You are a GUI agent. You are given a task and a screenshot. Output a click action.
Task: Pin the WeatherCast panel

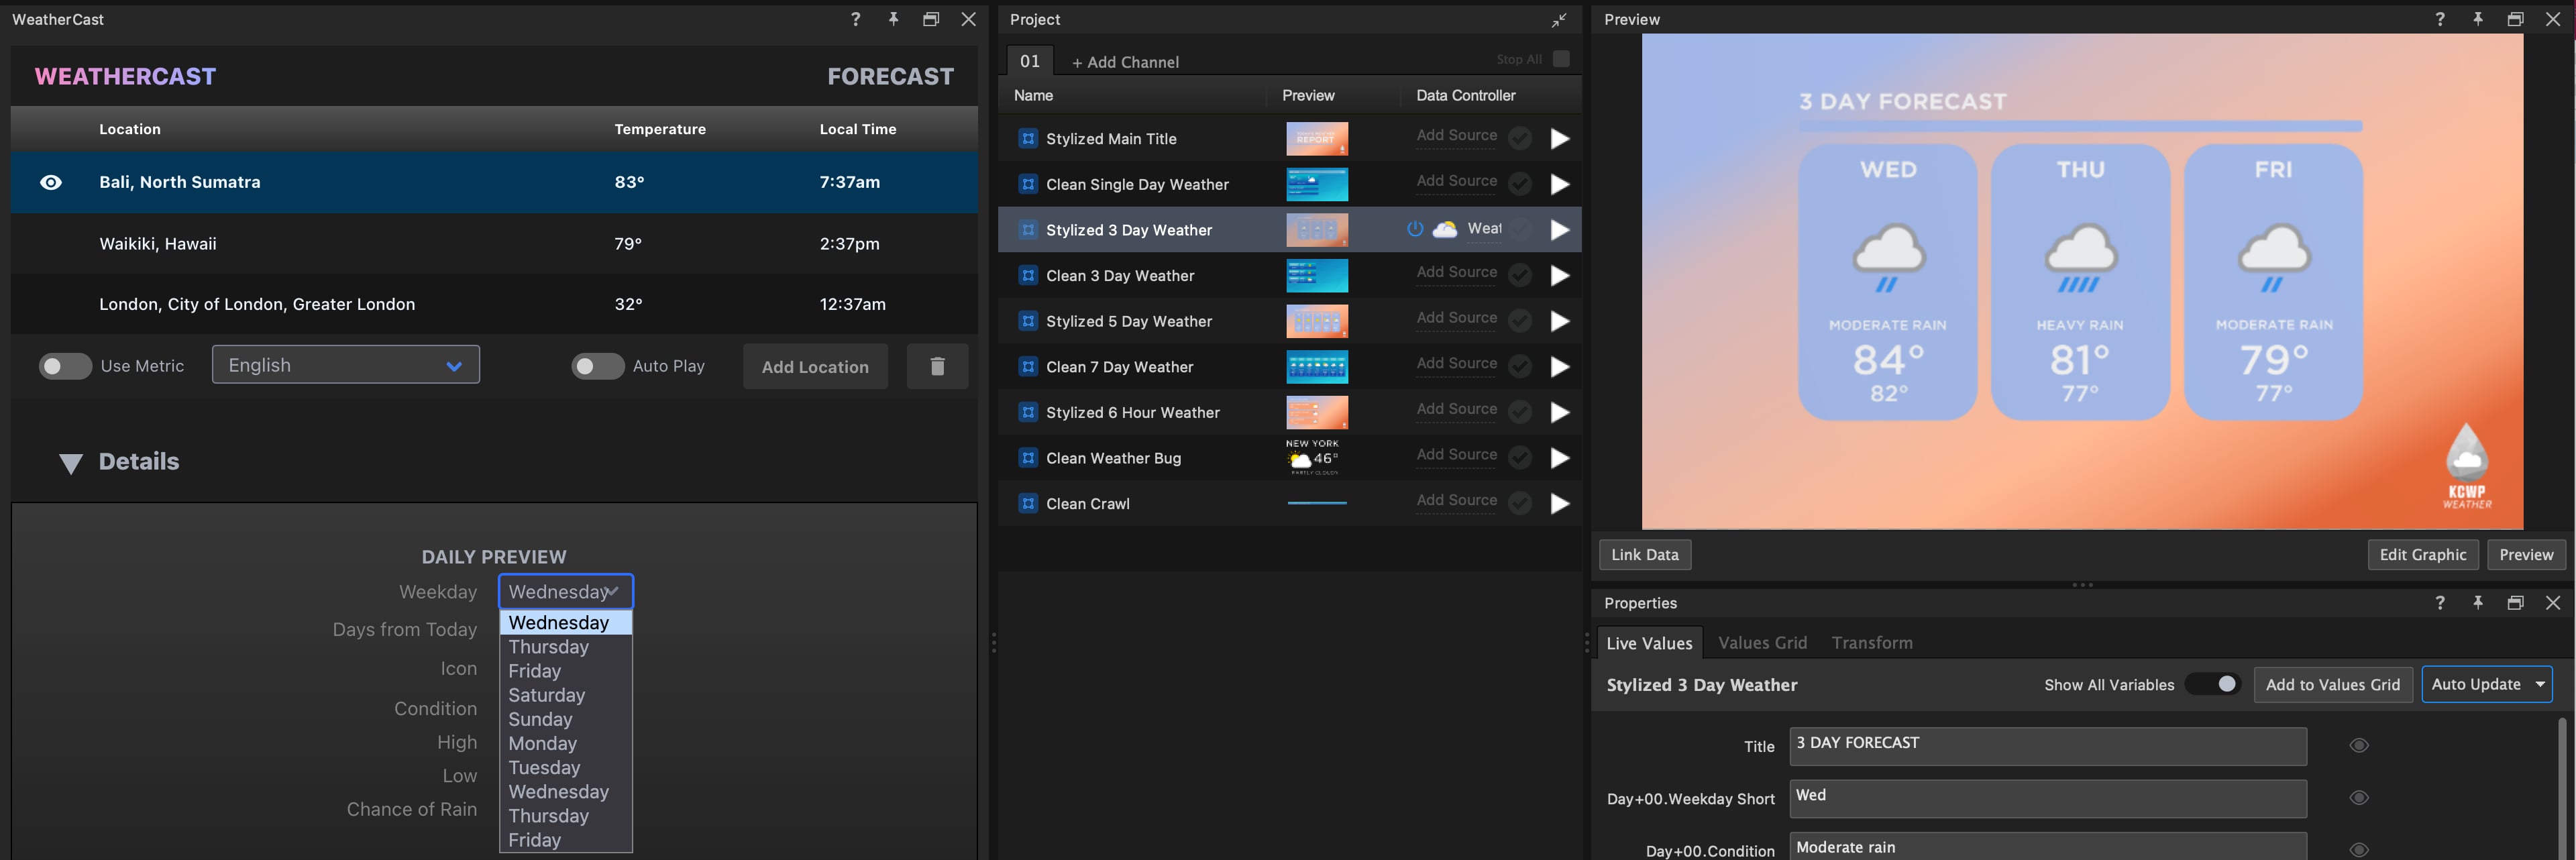(x=893, y=19)
